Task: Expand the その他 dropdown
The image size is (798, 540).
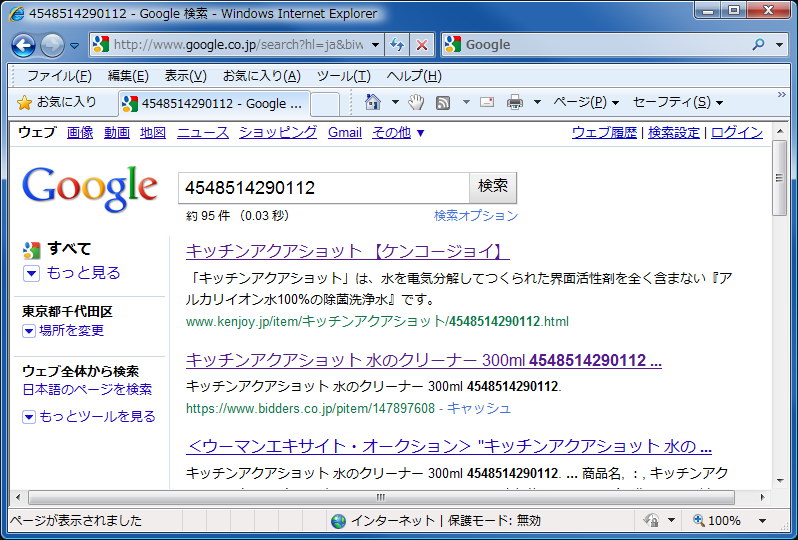Action: pos(397,133)
